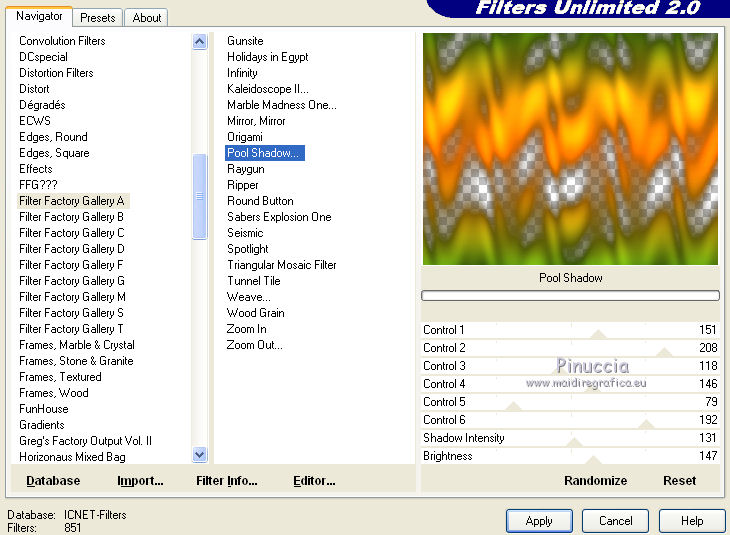Select Greg's Factory Output Vol. II
The image size is (730, 535).
tap(86, 441)
